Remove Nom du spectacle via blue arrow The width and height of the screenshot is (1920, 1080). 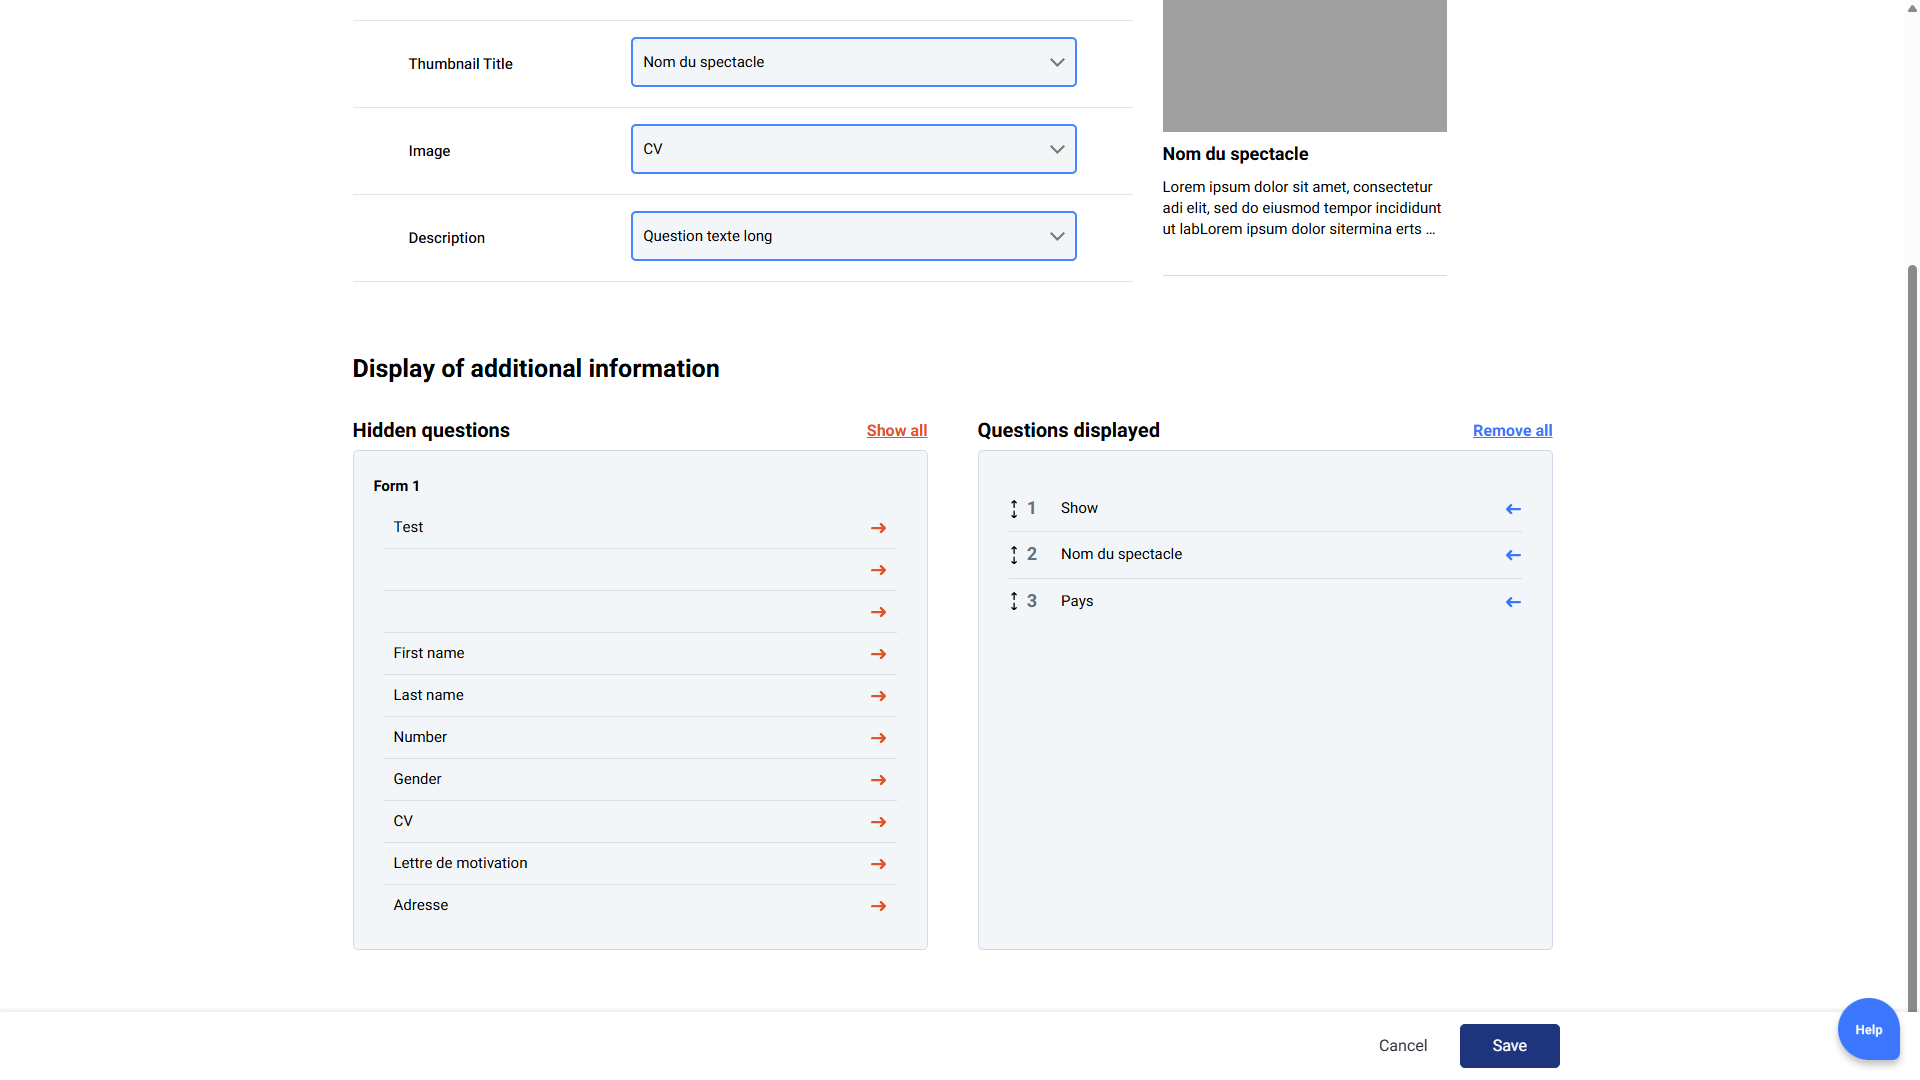tap(1513, 555)
